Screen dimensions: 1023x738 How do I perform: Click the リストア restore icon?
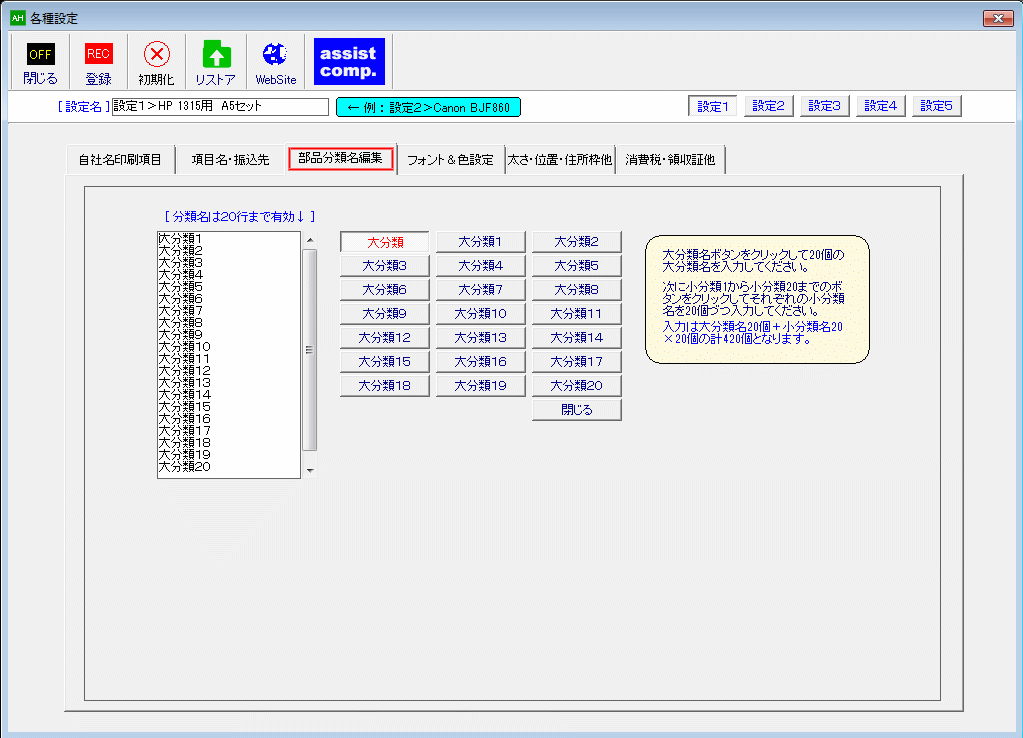216,61
